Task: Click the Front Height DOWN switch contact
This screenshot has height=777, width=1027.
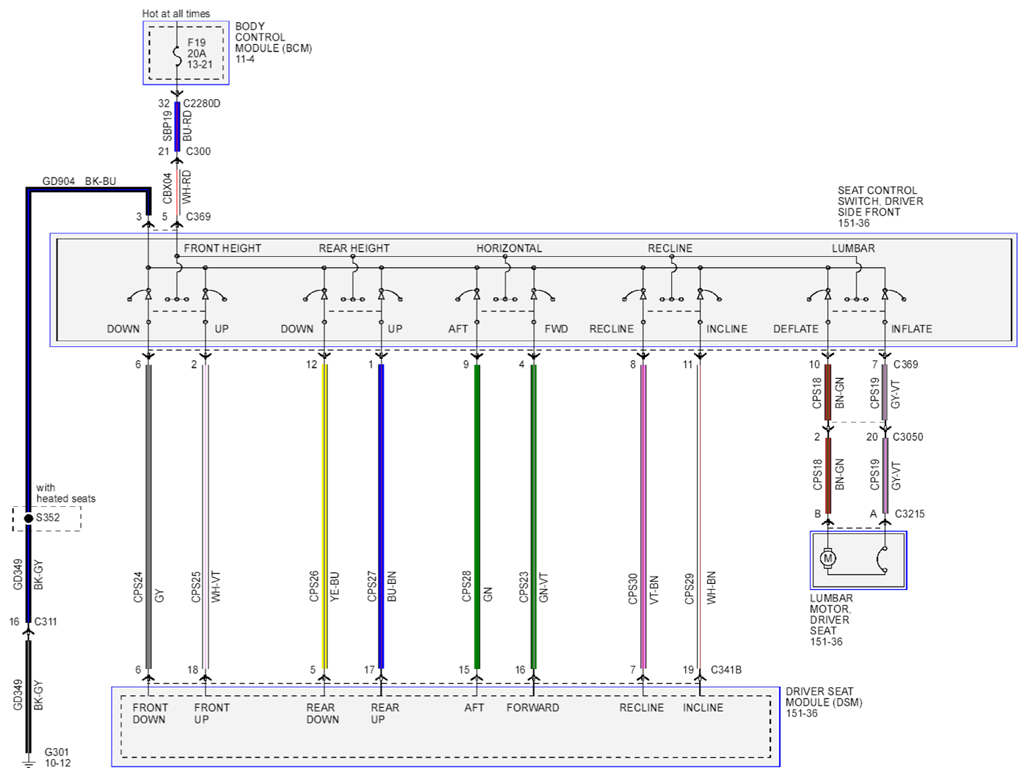Action: [x=140, y=295]
